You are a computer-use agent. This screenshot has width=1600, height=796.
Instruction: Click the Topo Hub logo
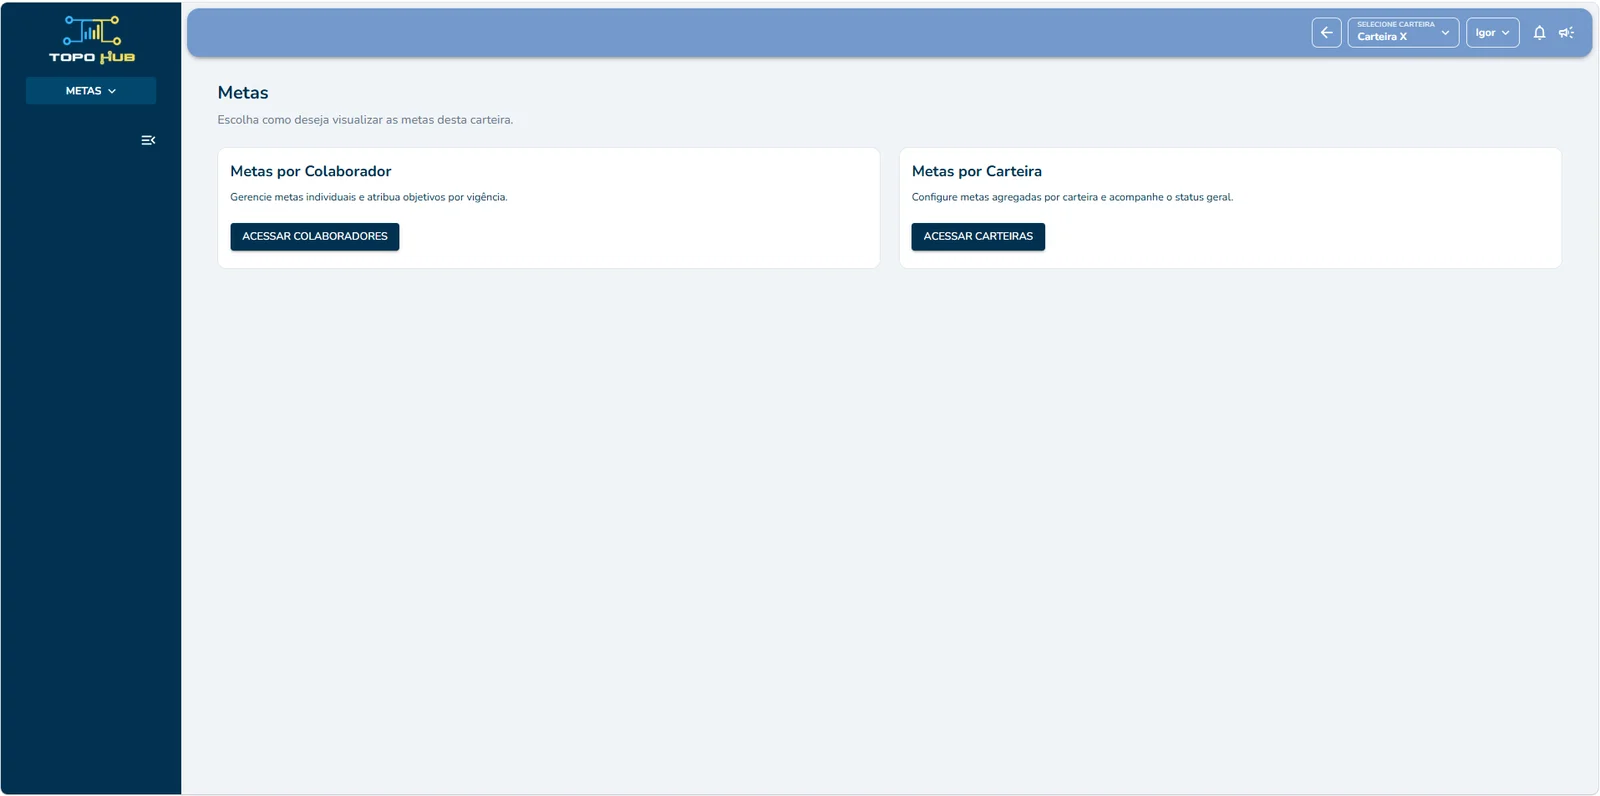pos(92,40)
